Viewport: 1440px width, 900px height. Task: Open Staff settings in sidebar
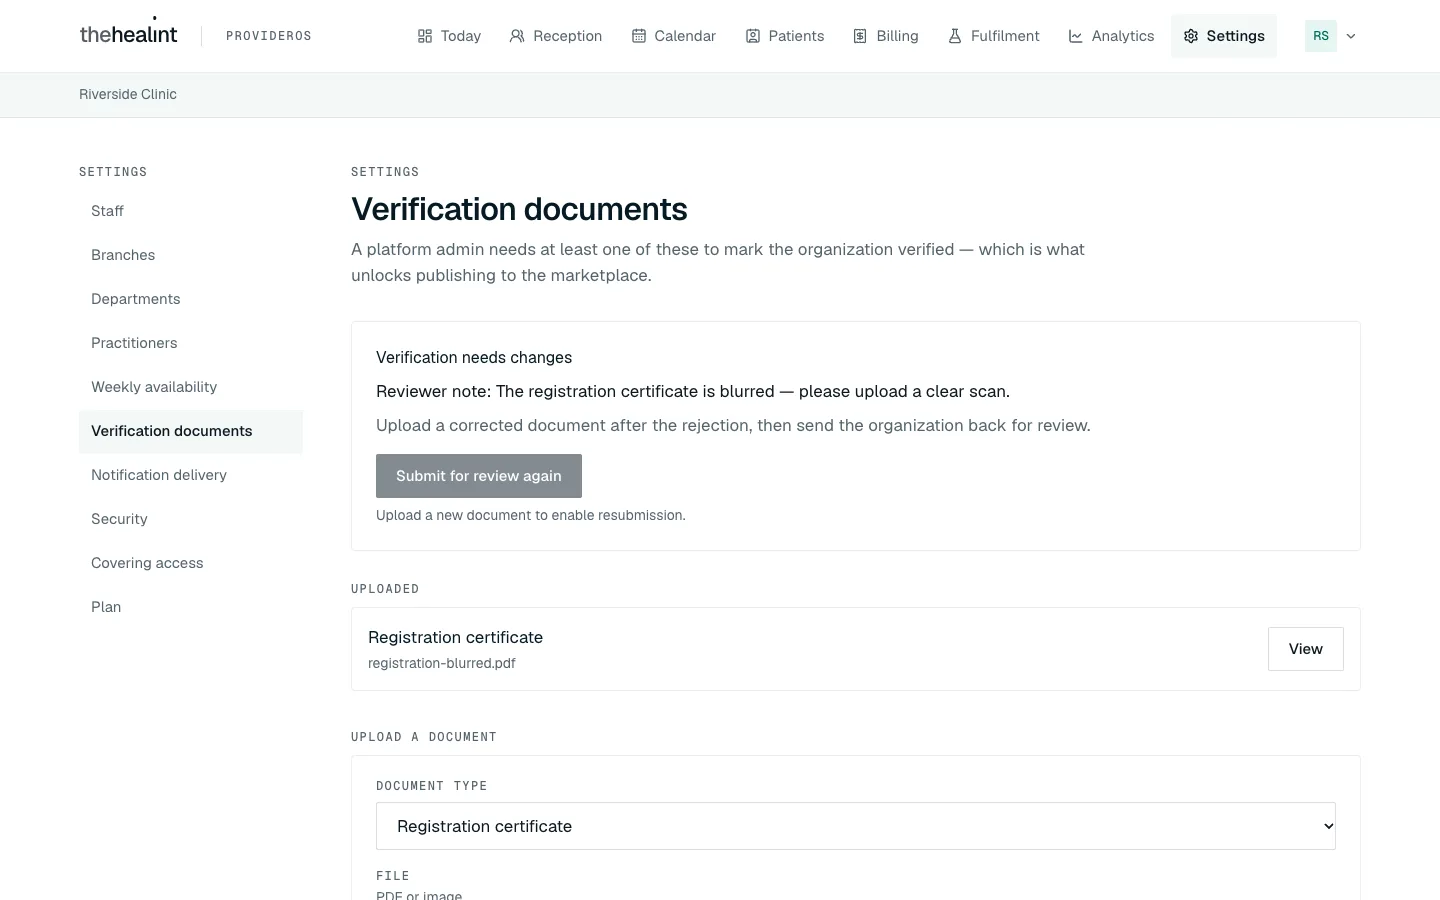(x=191, y=211)
